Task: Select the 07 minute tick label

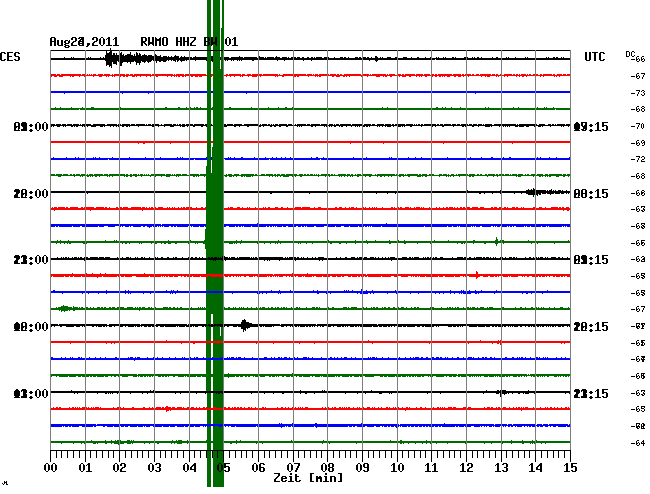Action: point(293,468)
